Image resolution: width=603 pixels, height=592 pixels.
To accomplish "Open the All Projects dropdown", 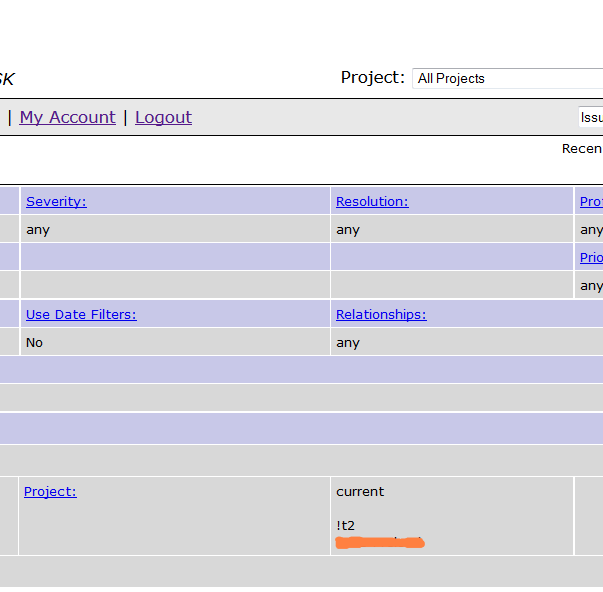I will pyautogui.click(x=507, y=78).
